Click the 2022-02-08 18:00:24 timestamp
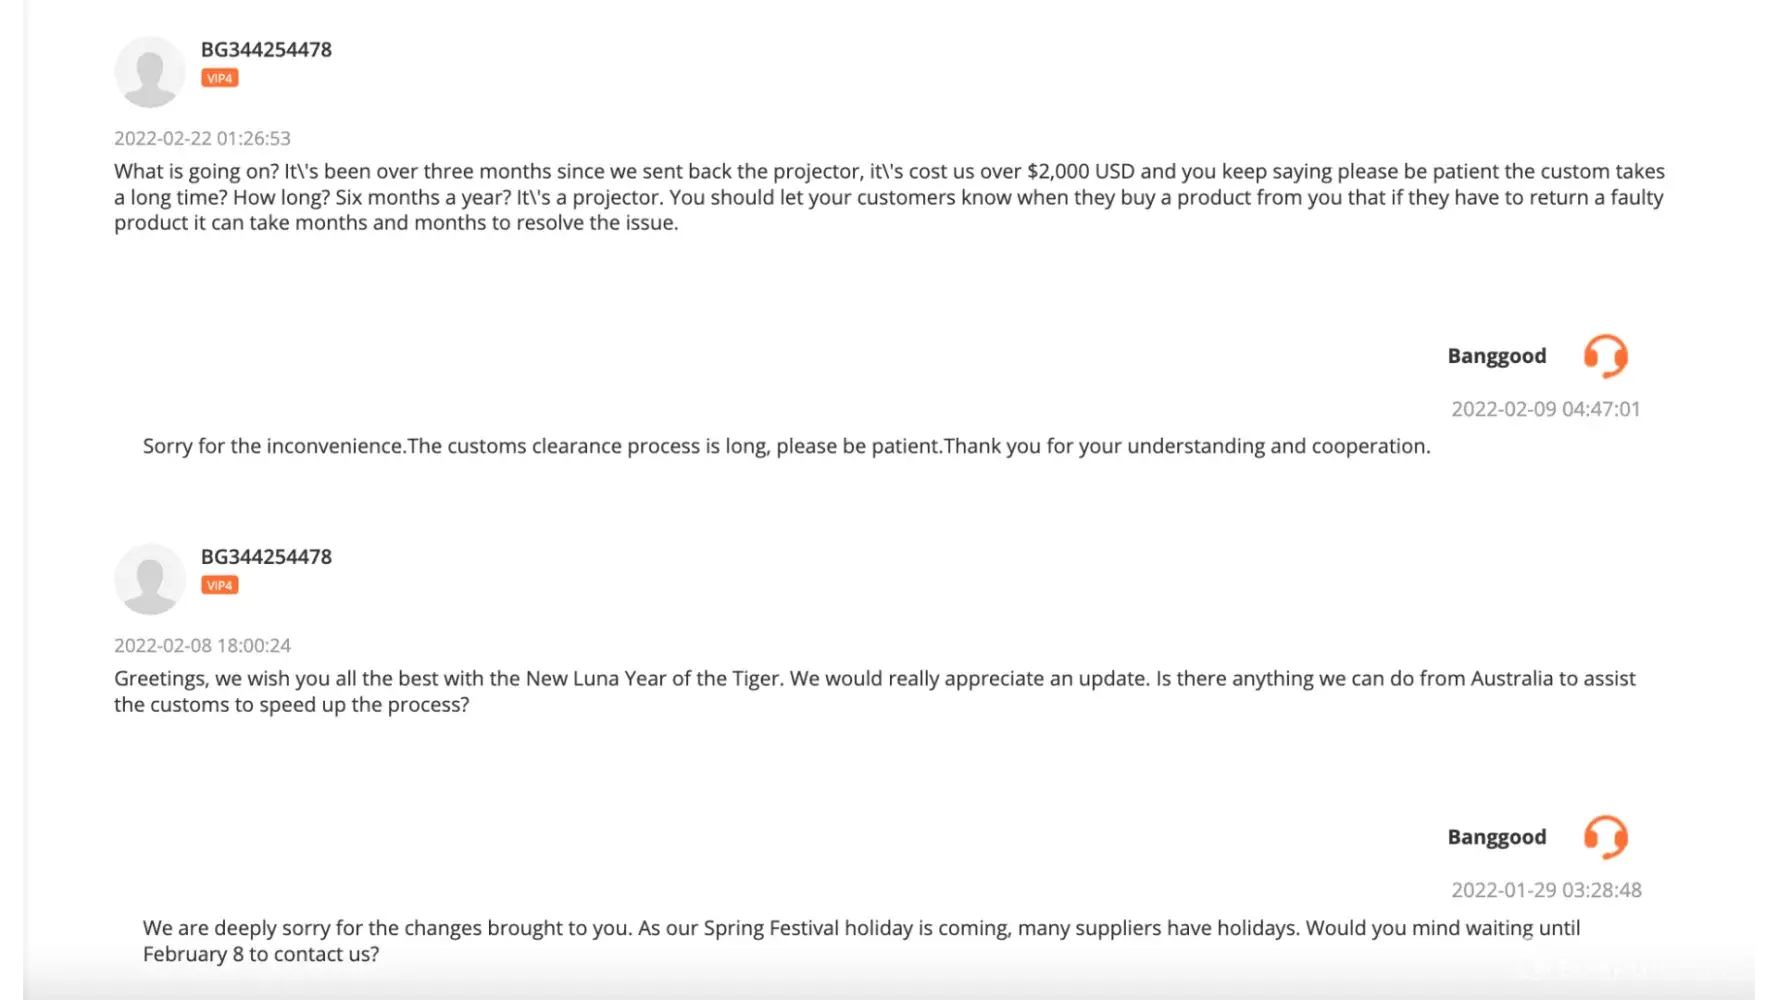 [x=202, y=645]
